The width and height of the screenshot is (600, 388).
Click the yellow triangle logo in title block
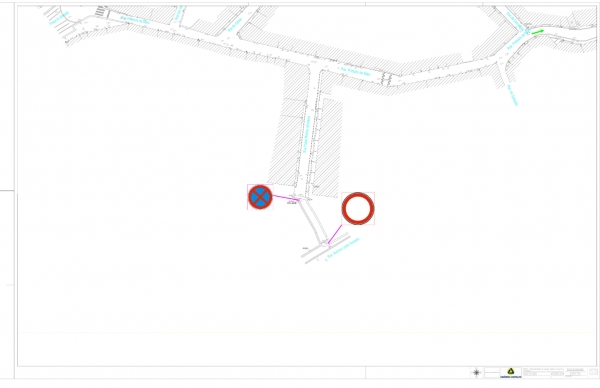pos(510,371)
